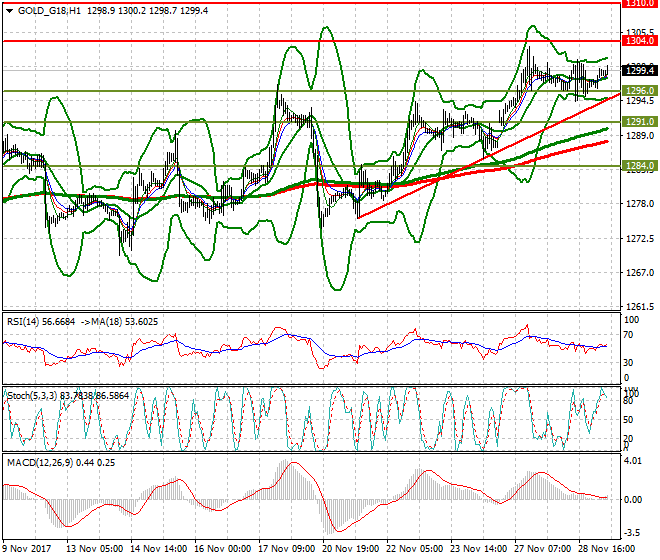Viewport: 660px width, 560px height.
Task: Click the RSI(14) 56.6684 indicator label
Action: point(41,322)
